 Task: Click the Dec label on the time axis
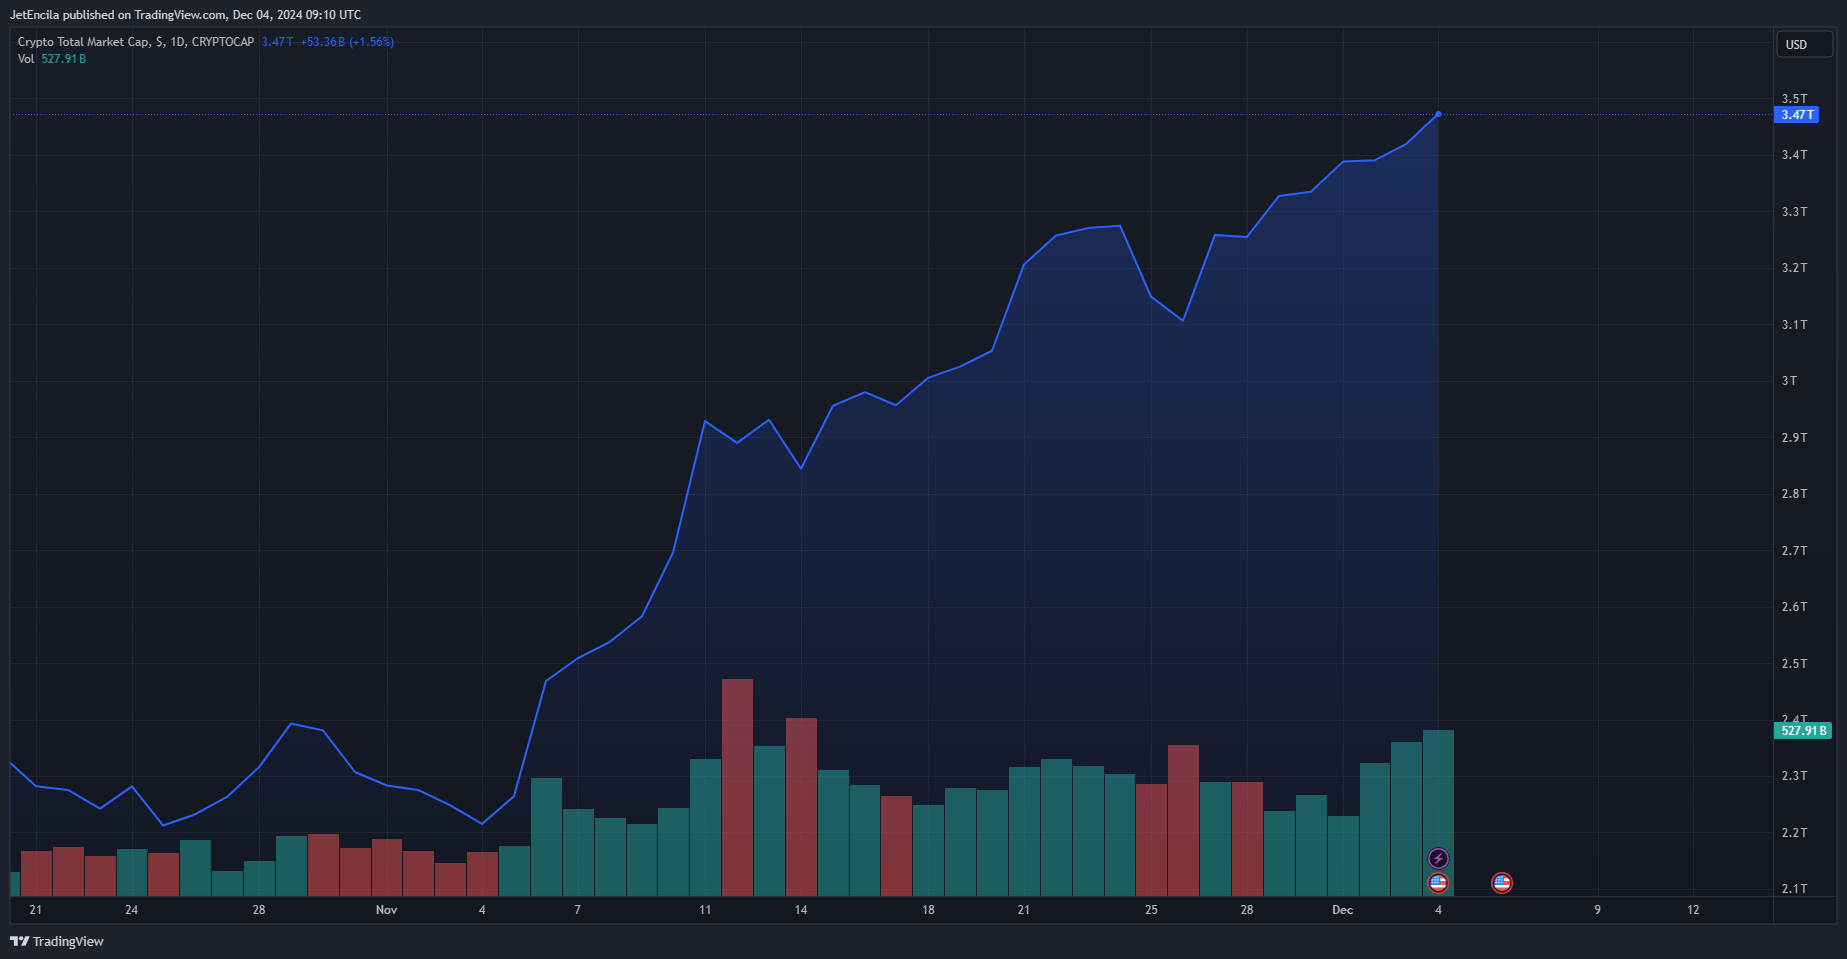click(1342, 910)
